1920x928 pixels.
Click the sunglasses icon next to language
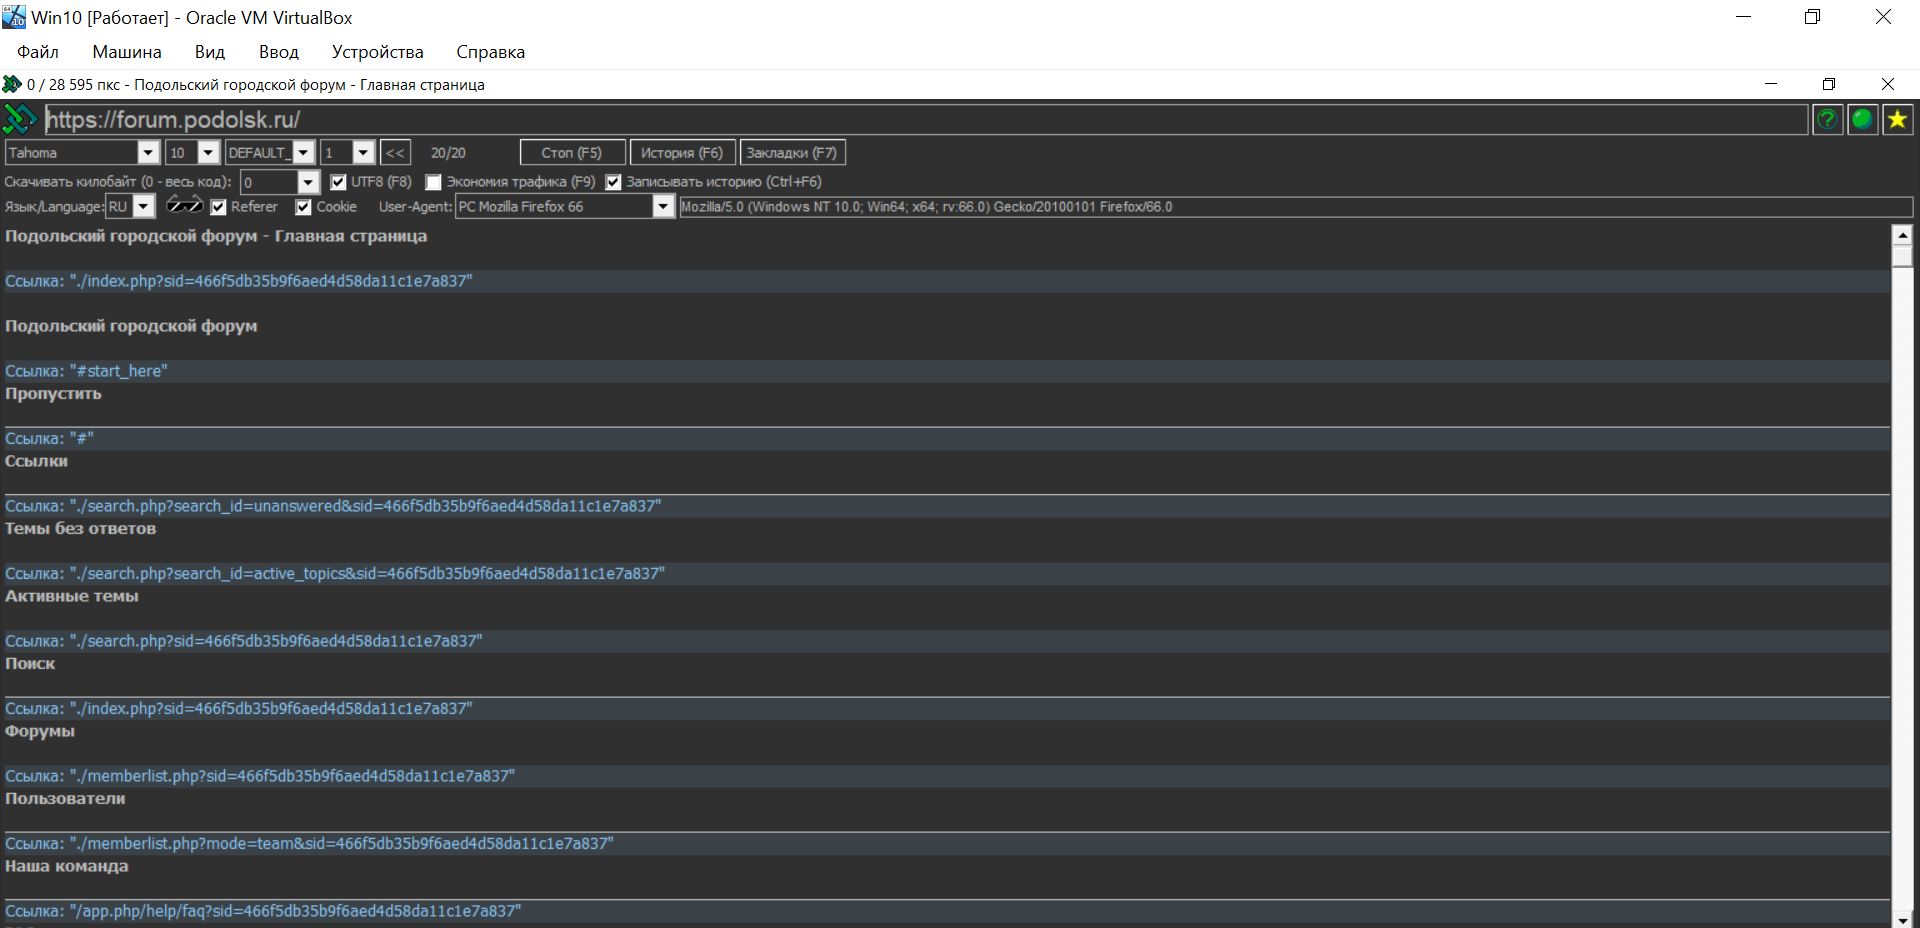point(184,206)
